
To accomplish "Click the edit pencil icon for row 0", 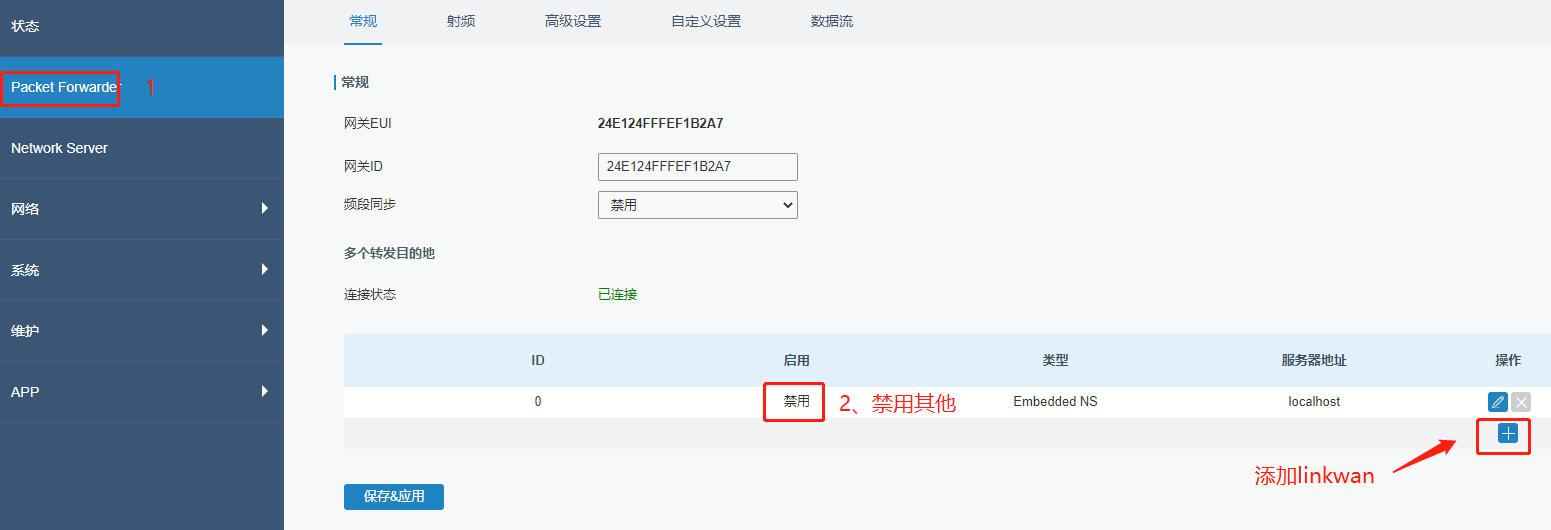I will [1497, 402].
